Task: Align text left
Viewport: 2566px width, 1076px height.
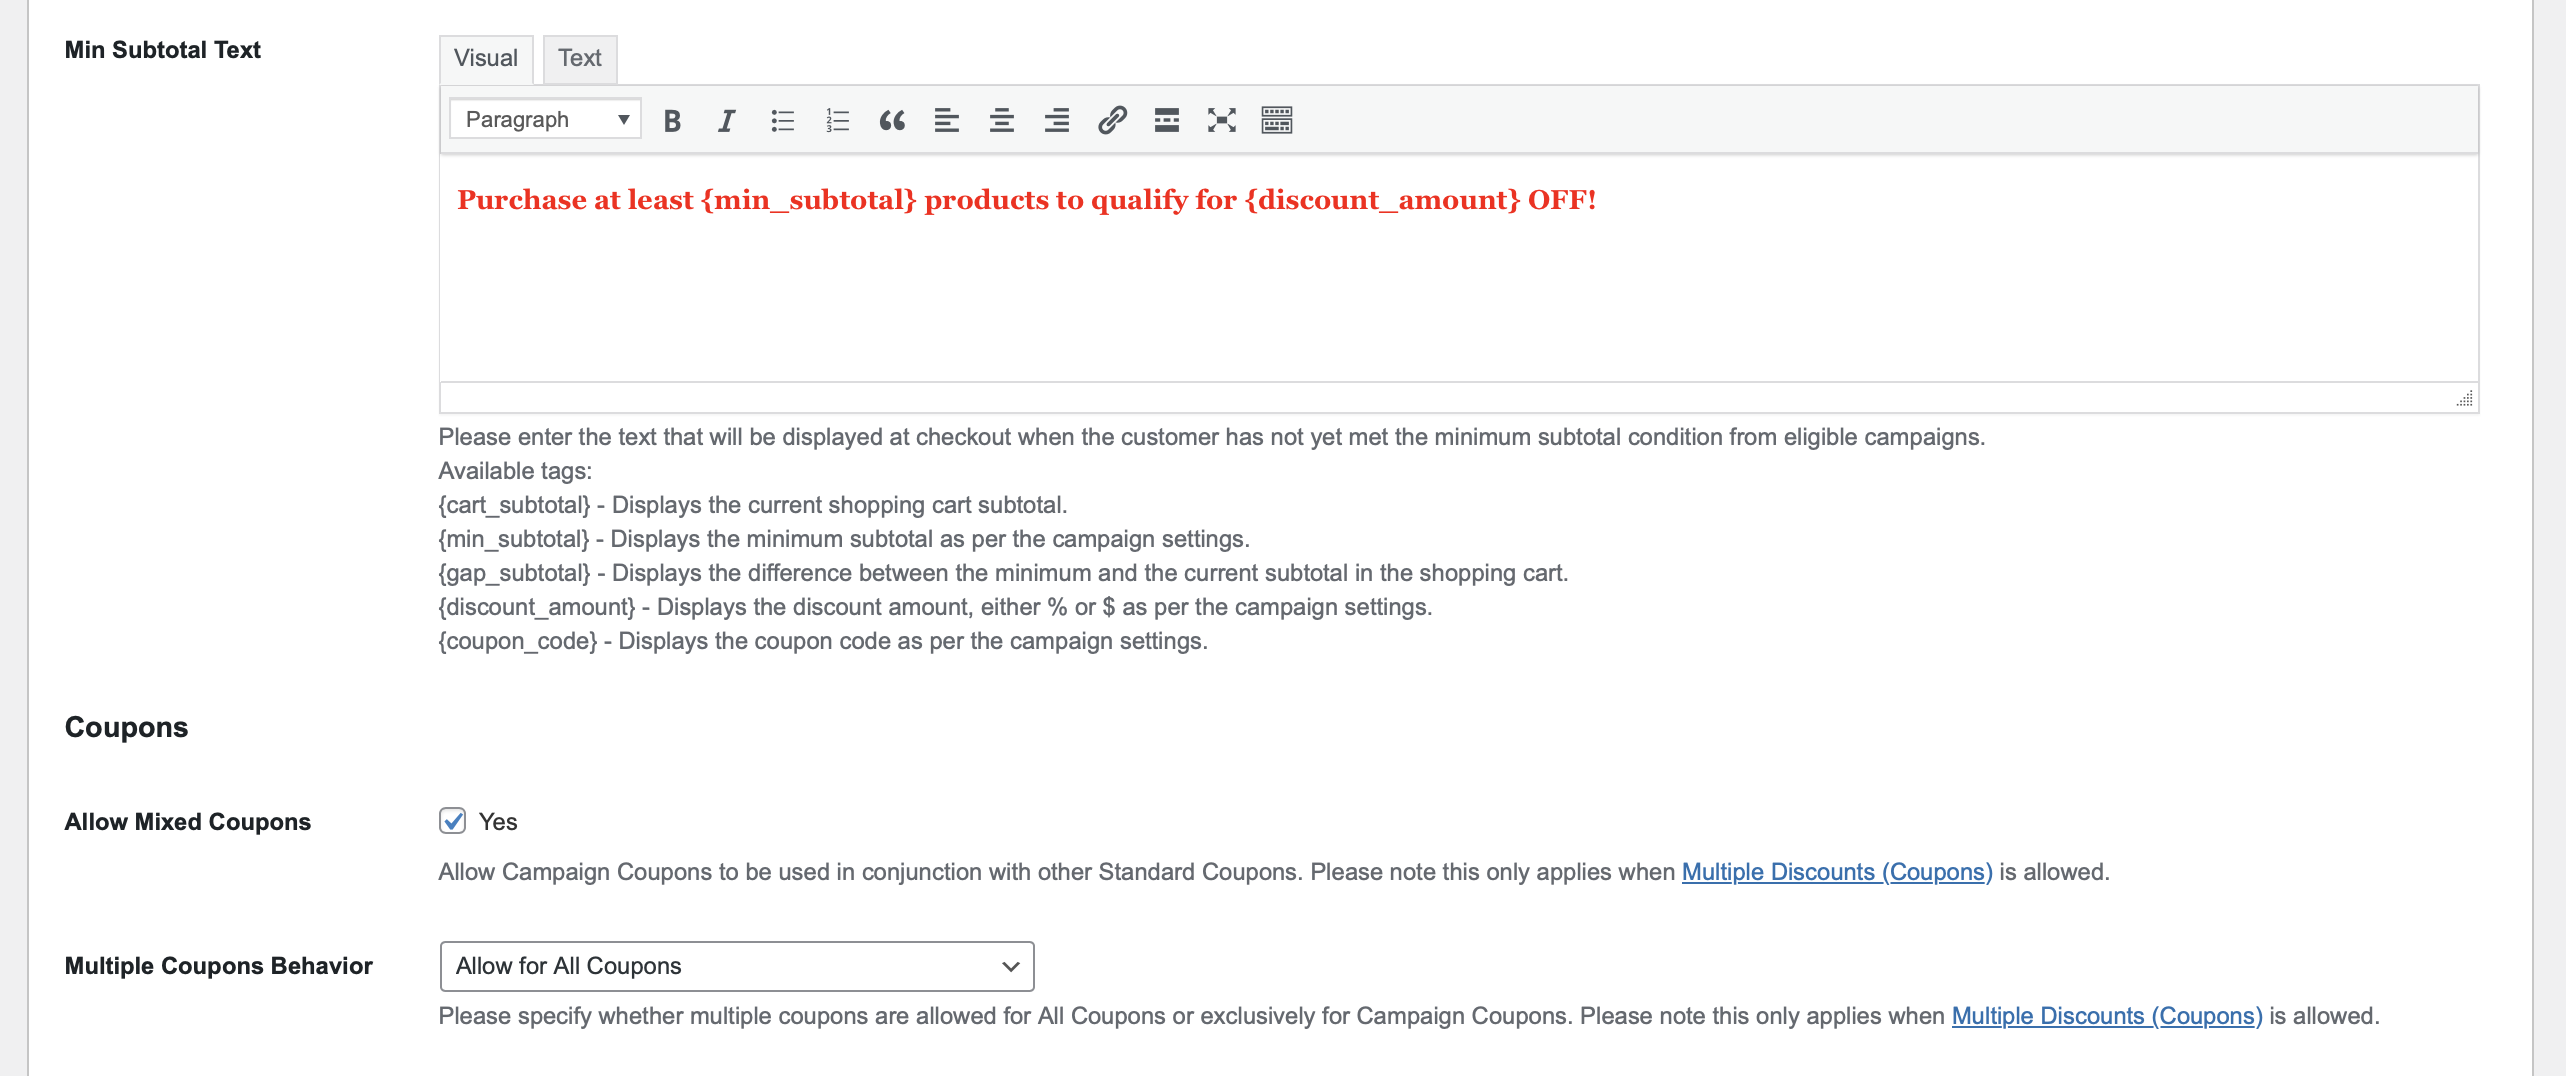Action: (947, 121)
